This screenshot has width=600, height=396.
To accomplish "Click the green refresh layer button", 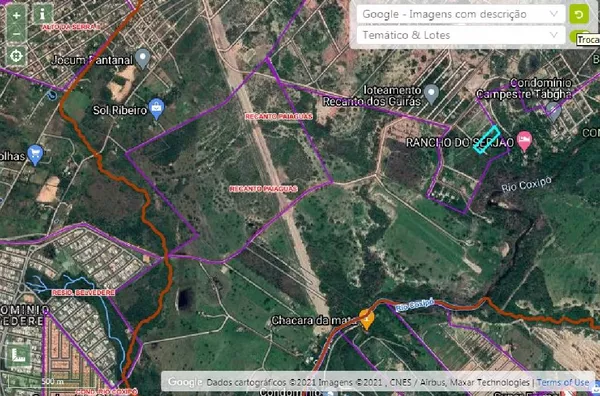I will [579, 15].
